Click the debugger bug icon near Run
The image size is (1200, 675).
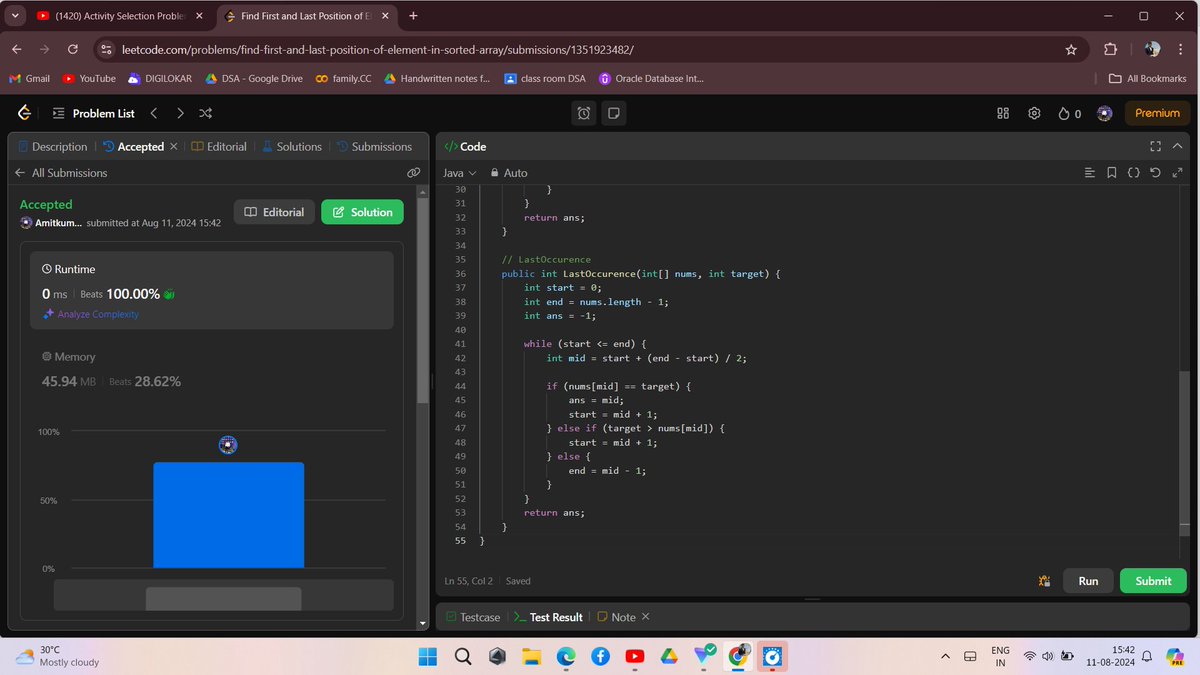[x=1044, y=581]
